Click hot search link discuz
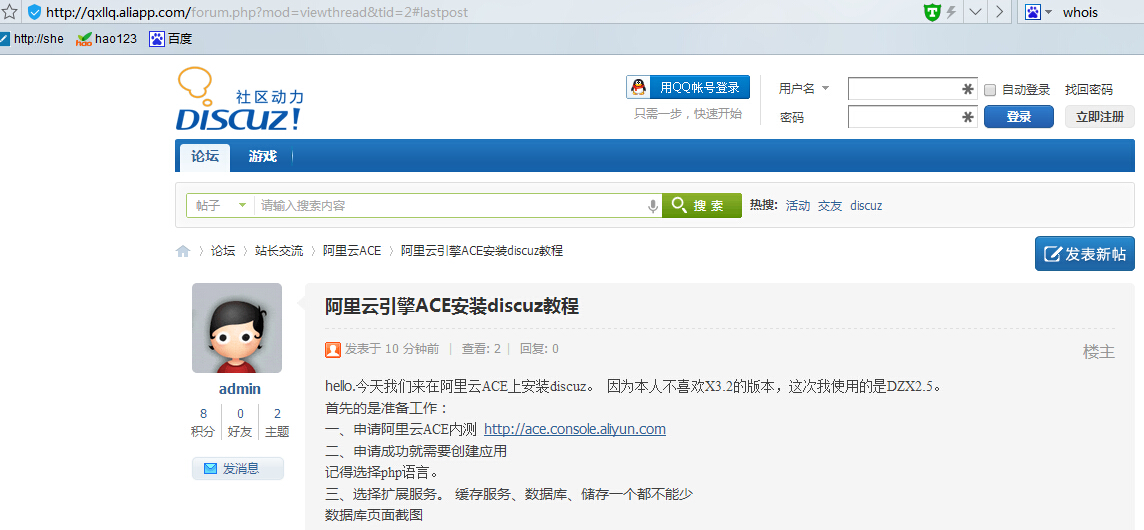Image resolution: width=1144 pixels, height=530 pixels. pyautogui.click(x=866, y=206)
